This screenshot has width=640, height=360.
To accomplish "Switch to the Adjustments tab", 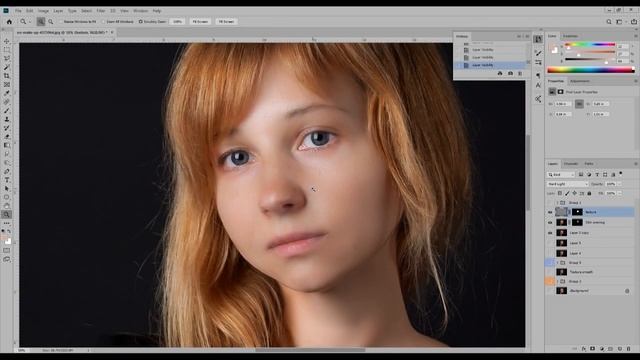I will pos(580,81).
